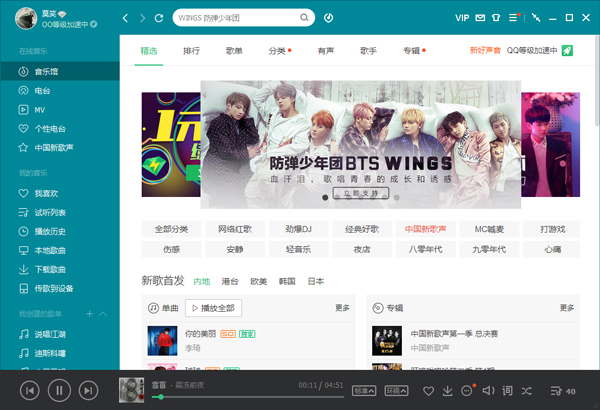Open the 轻音乐 category
Viewport: 600px width, 410px height.
[298, 250]
